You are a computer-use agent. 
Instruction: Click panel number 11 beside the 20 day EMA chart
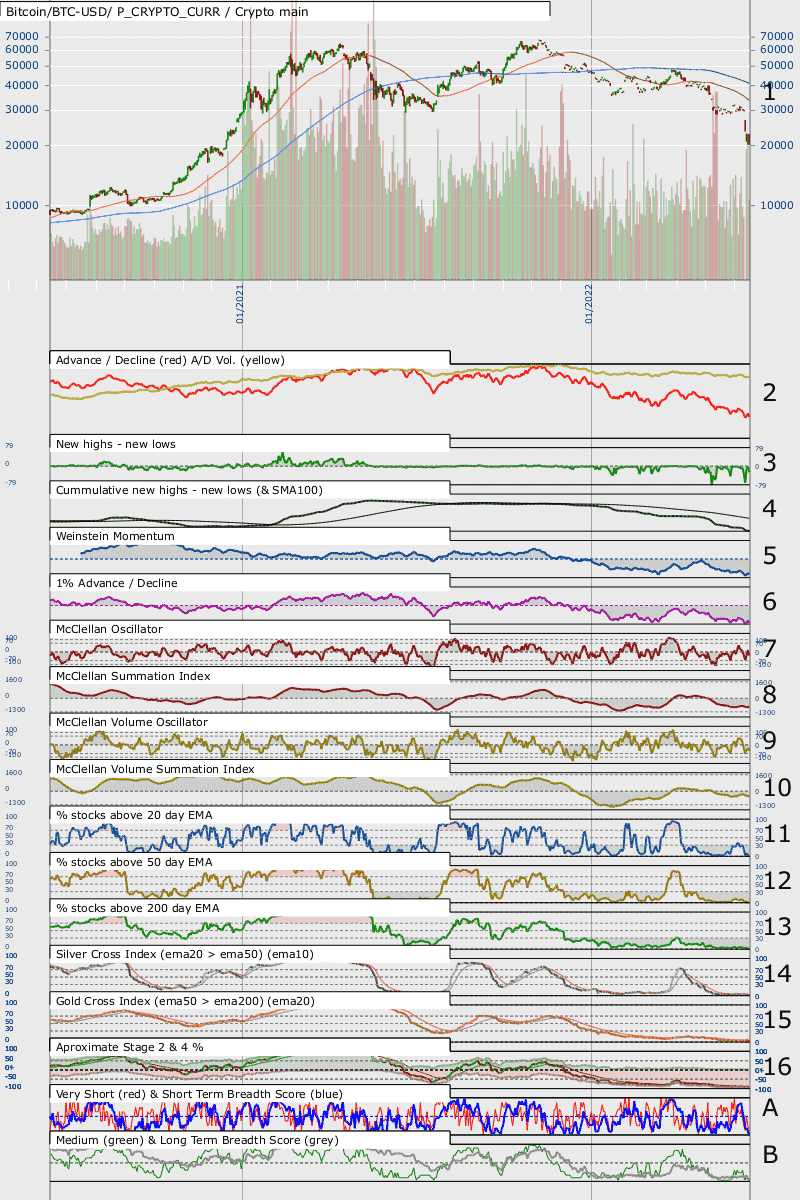776,834
